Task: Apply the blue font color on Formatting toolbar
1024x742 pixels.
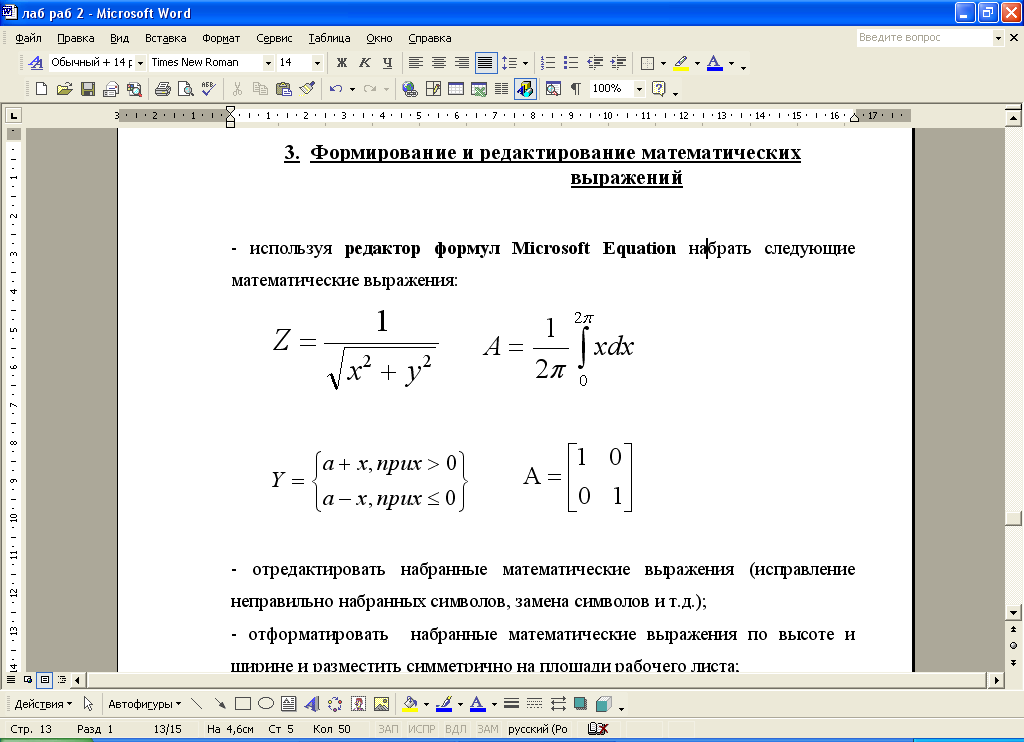Action: click(x=715, y=63)
